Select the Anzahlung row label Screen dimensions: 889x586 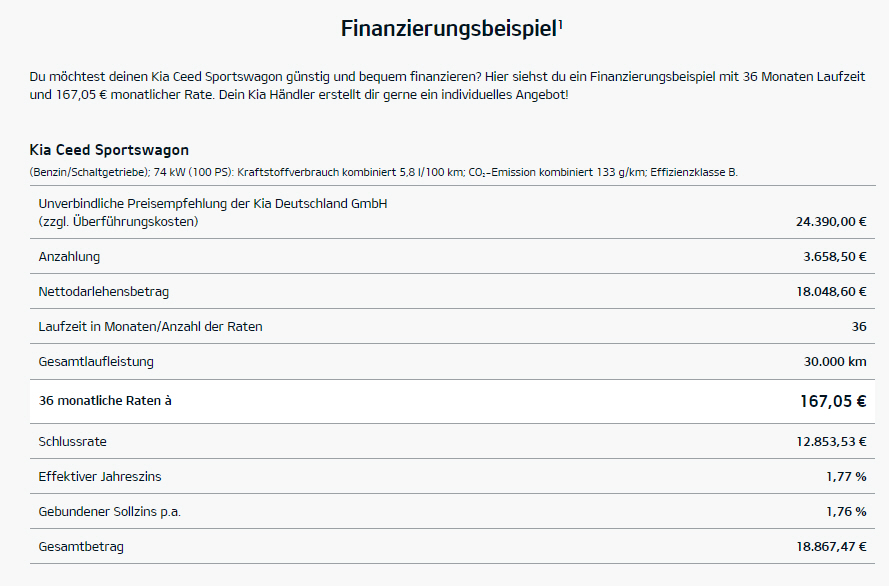(69, 257)
